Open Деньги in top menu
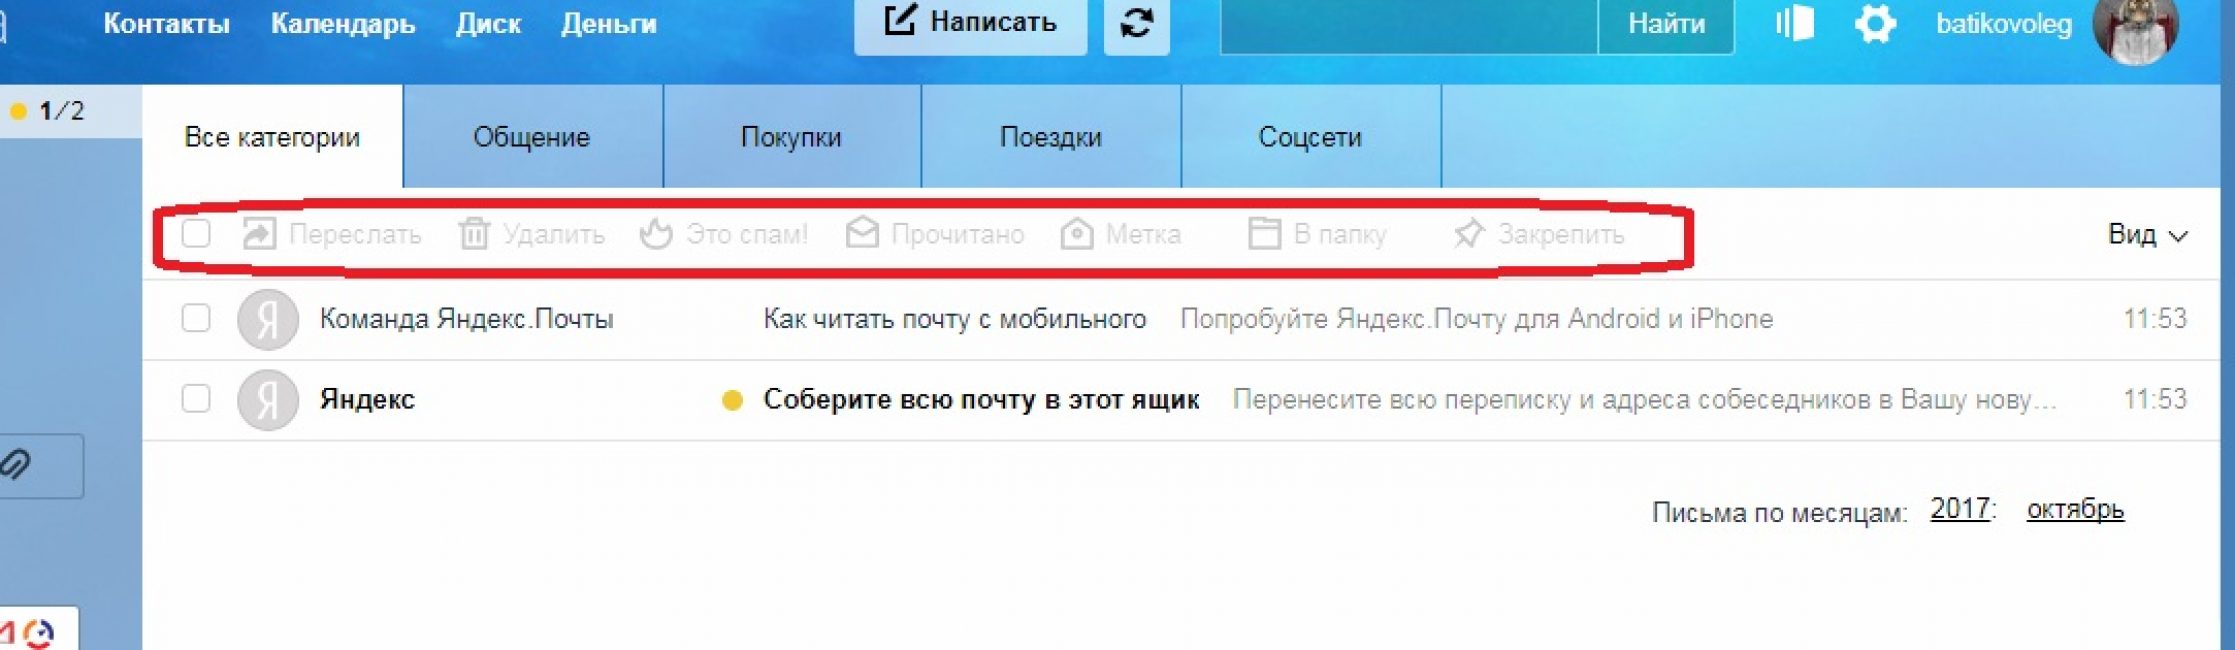The height and width of the screenshot is (650, 2235). [x=609, y=23]
